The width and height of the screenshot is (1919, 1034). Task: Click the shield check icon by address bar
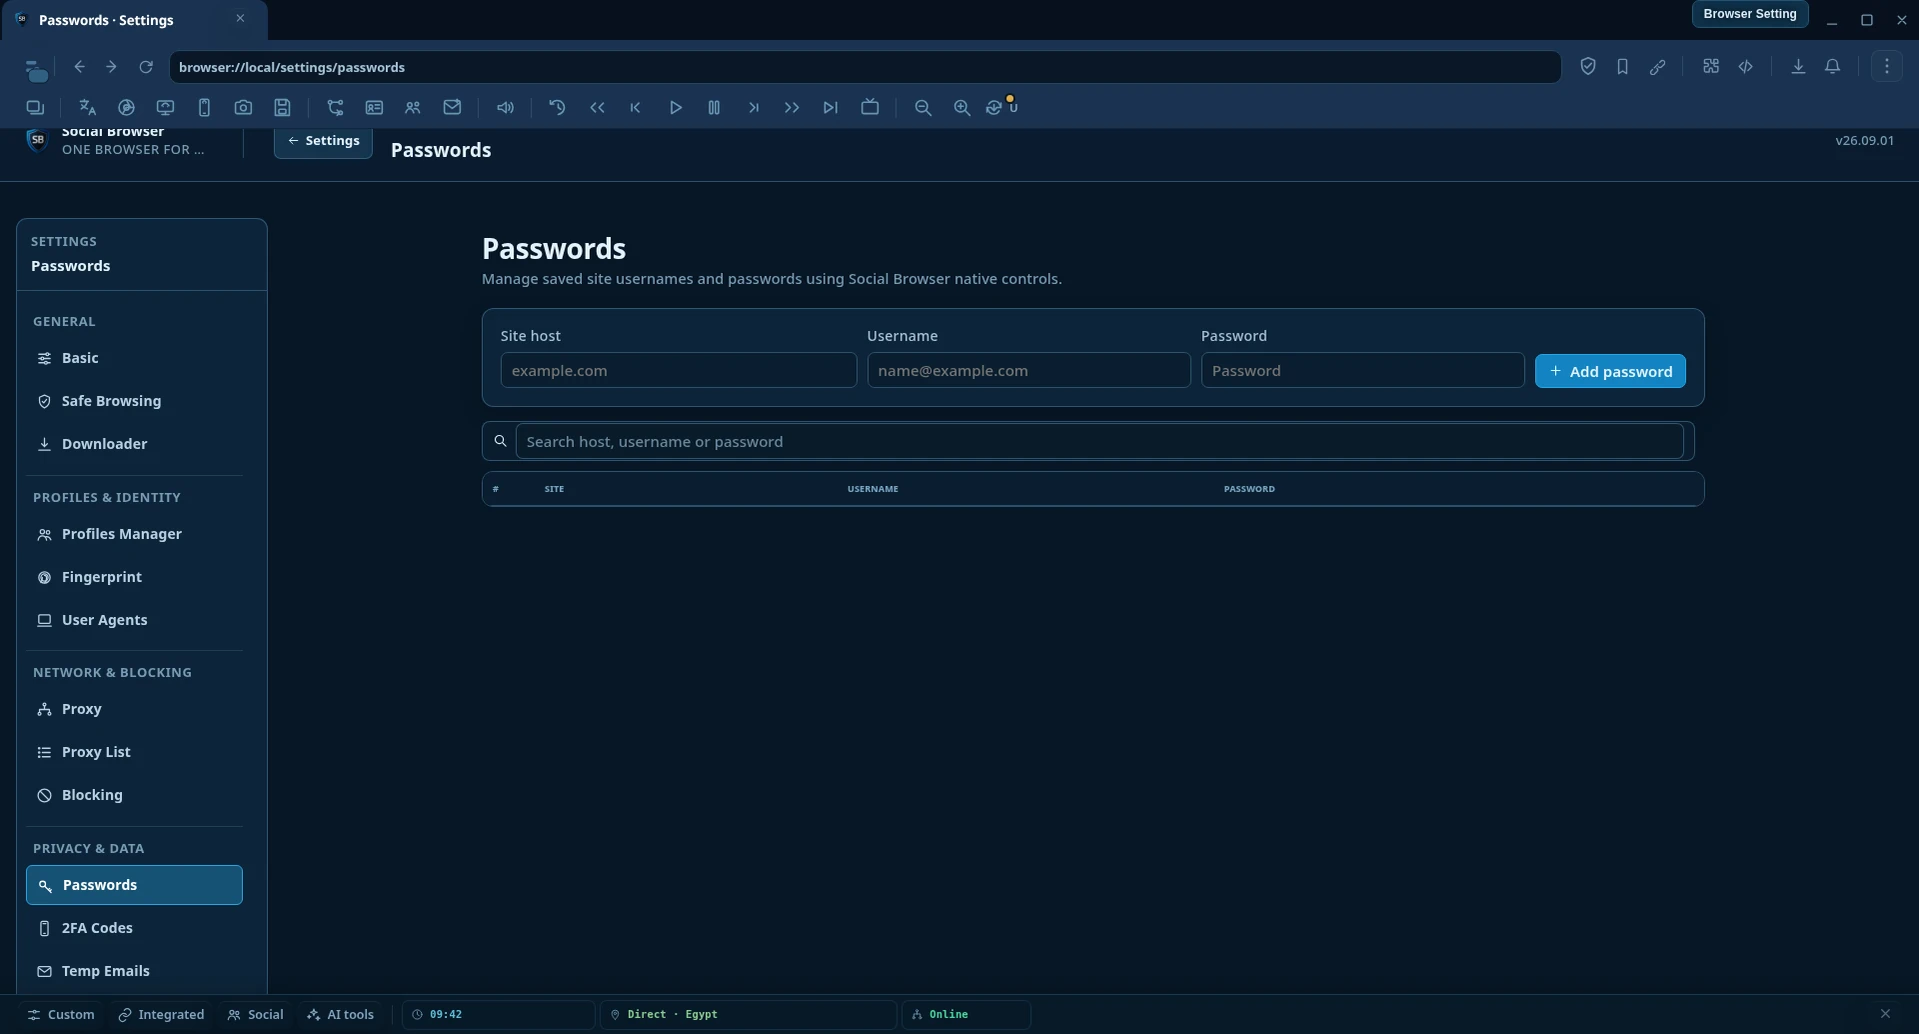[1588, 67]
